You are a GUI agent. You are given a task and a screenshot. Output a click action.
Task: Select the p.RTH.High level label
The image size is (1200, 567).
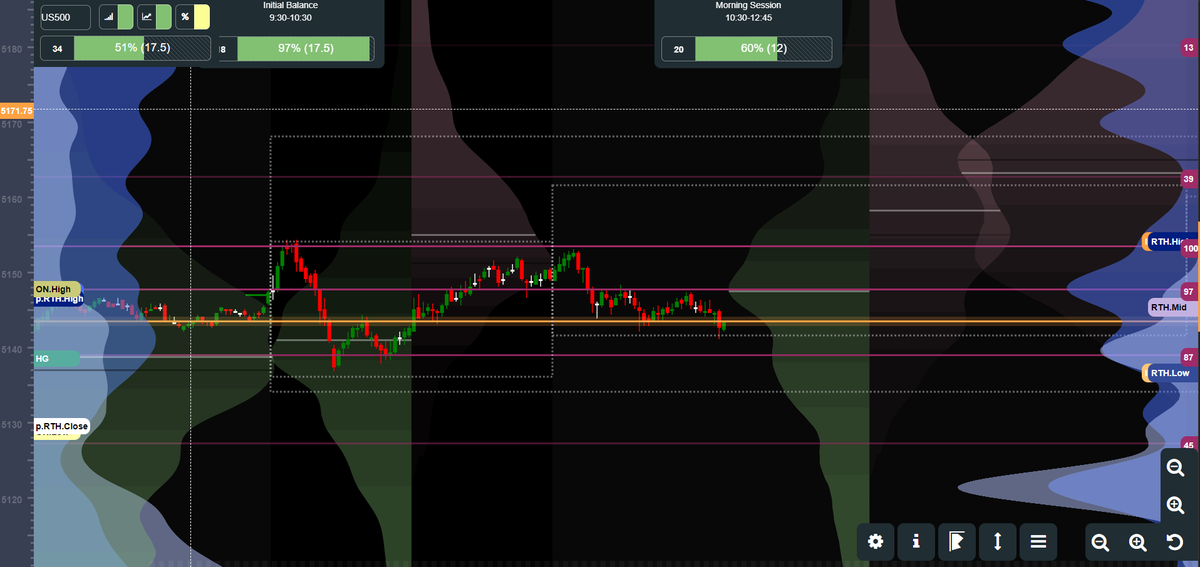pos(61,299)
